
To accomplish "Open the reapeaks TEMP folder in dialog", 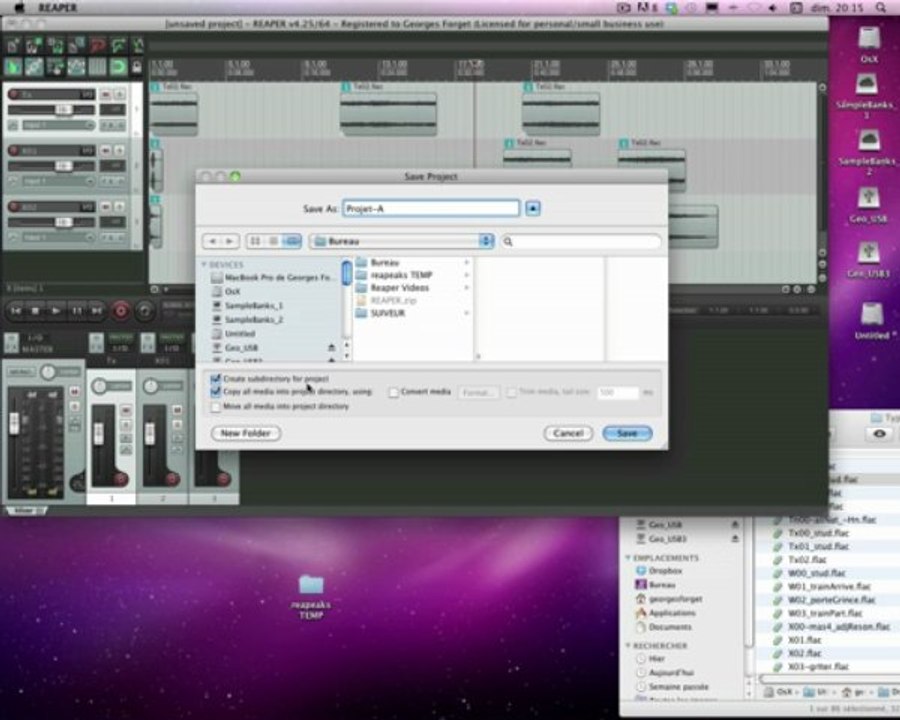I will [401, 275].
